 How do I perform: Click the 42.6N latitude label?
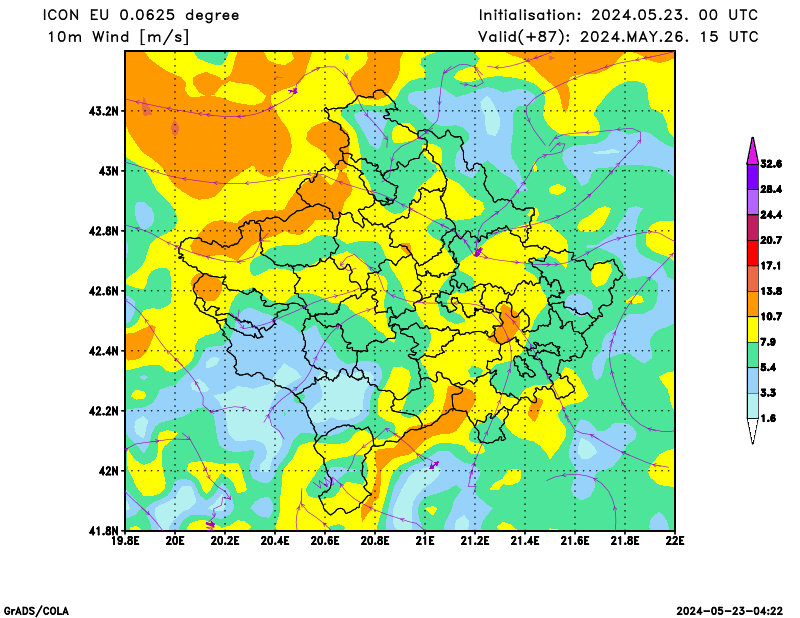click(x=104, y=291)
